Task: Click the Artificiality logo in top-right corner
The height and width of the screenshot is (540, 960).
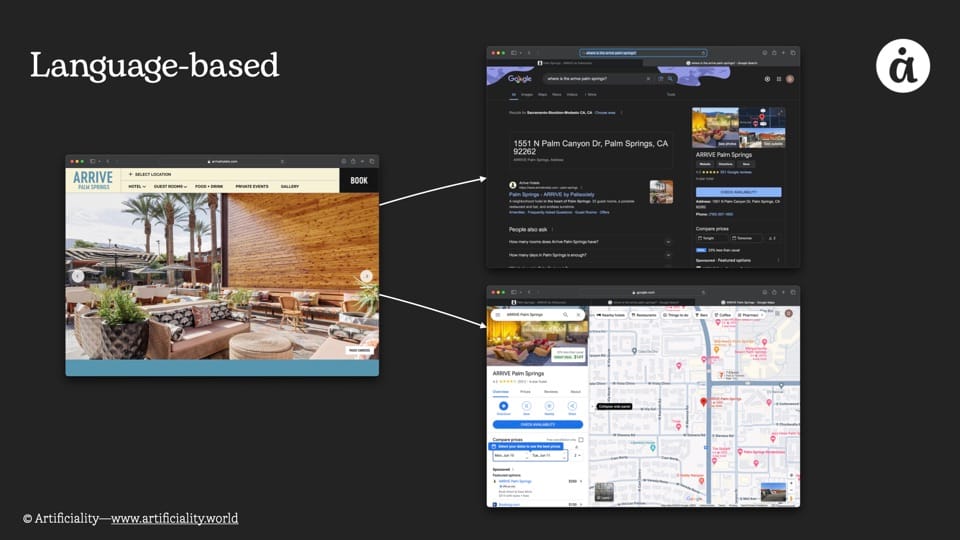Action: (x=903, y=66)
